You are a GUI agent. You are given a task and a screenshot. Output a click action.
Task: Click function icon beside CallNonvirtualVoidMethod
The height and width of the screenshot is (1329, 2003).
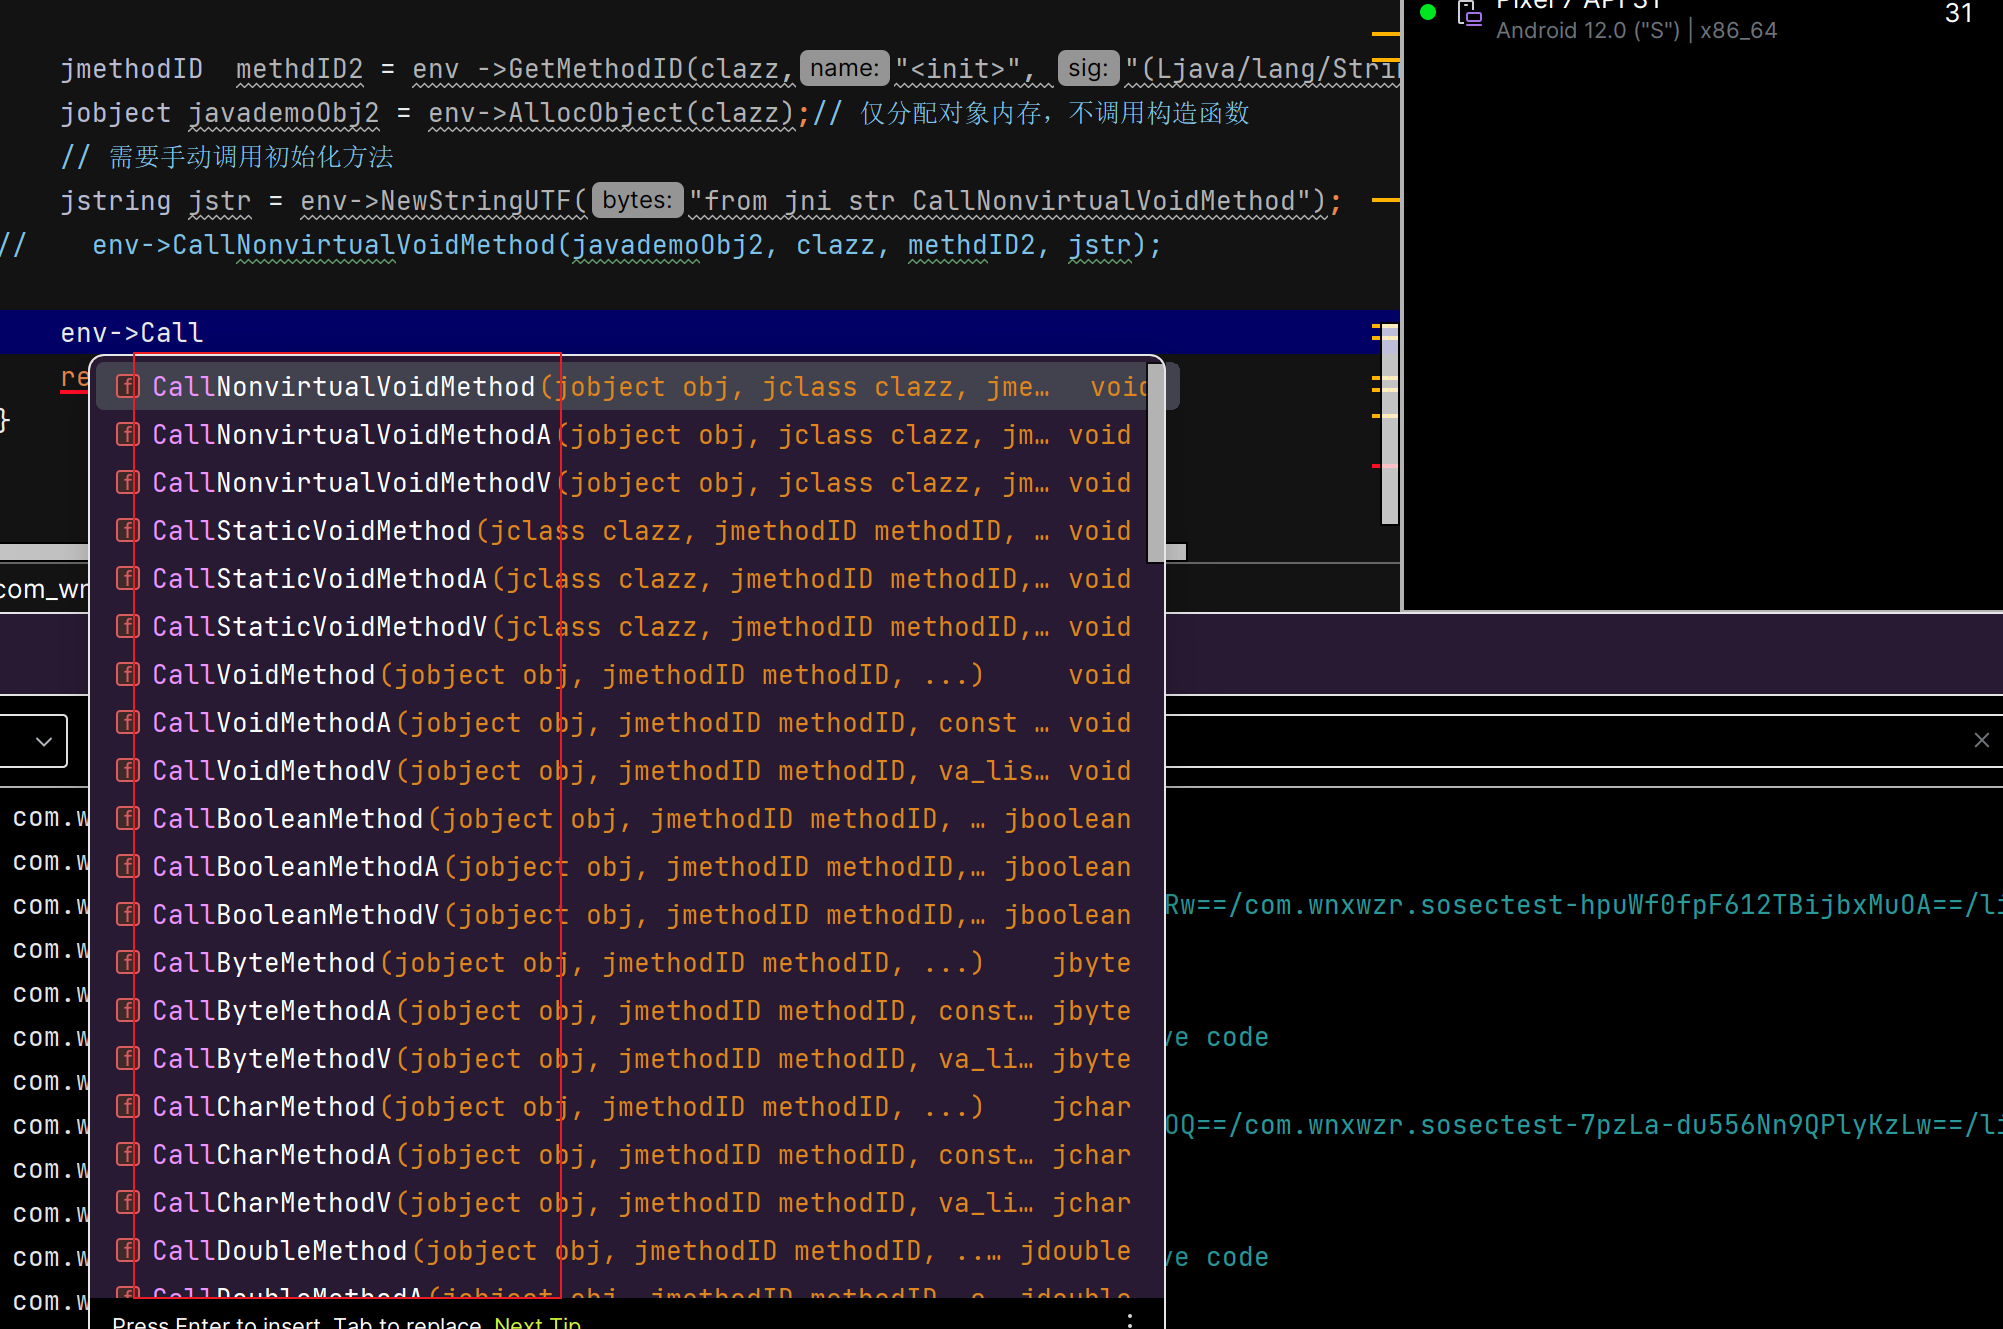127,386
